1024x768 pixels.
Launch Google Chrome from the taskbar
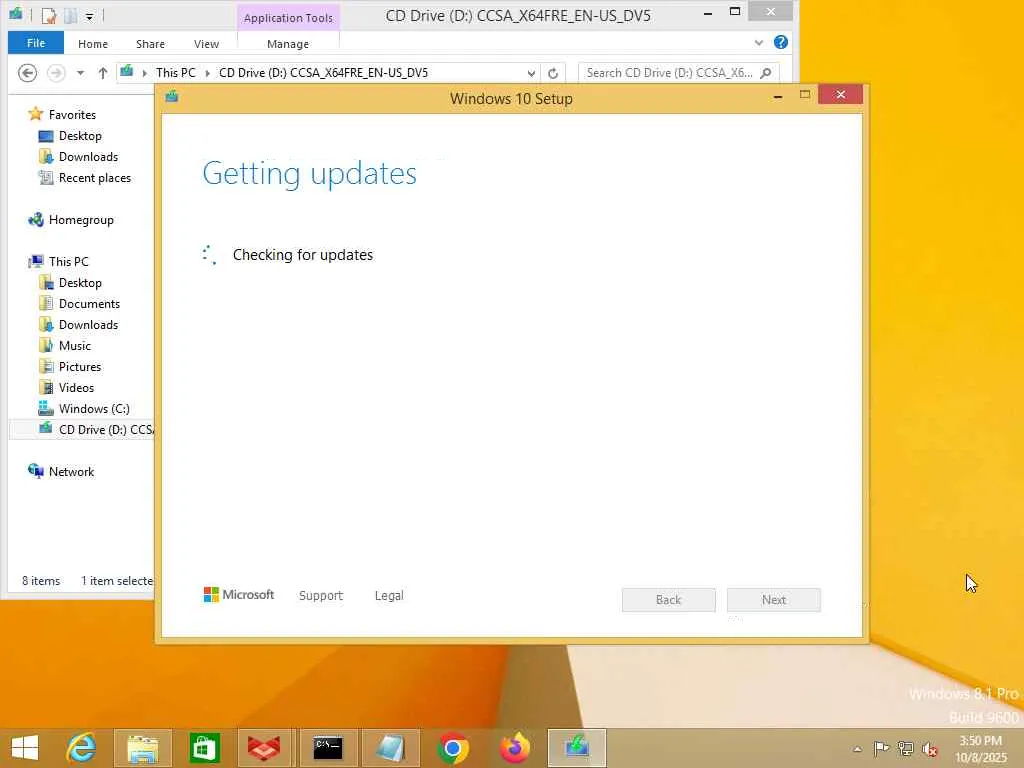coord(453,748)
